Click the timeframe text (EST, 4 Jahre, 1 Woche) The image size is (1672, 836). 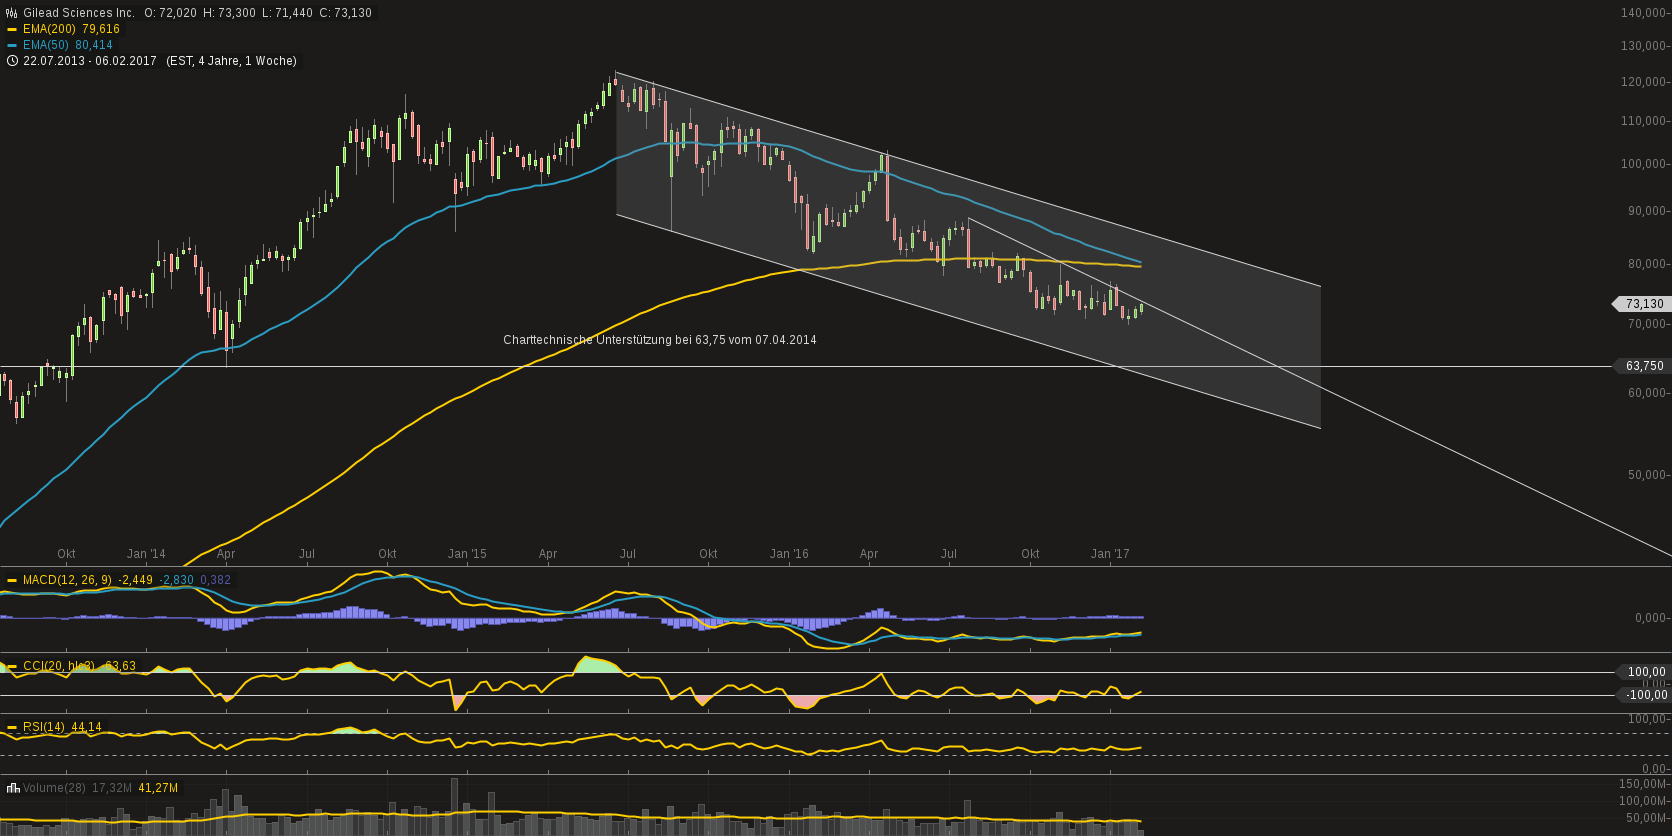coord(231,61)
